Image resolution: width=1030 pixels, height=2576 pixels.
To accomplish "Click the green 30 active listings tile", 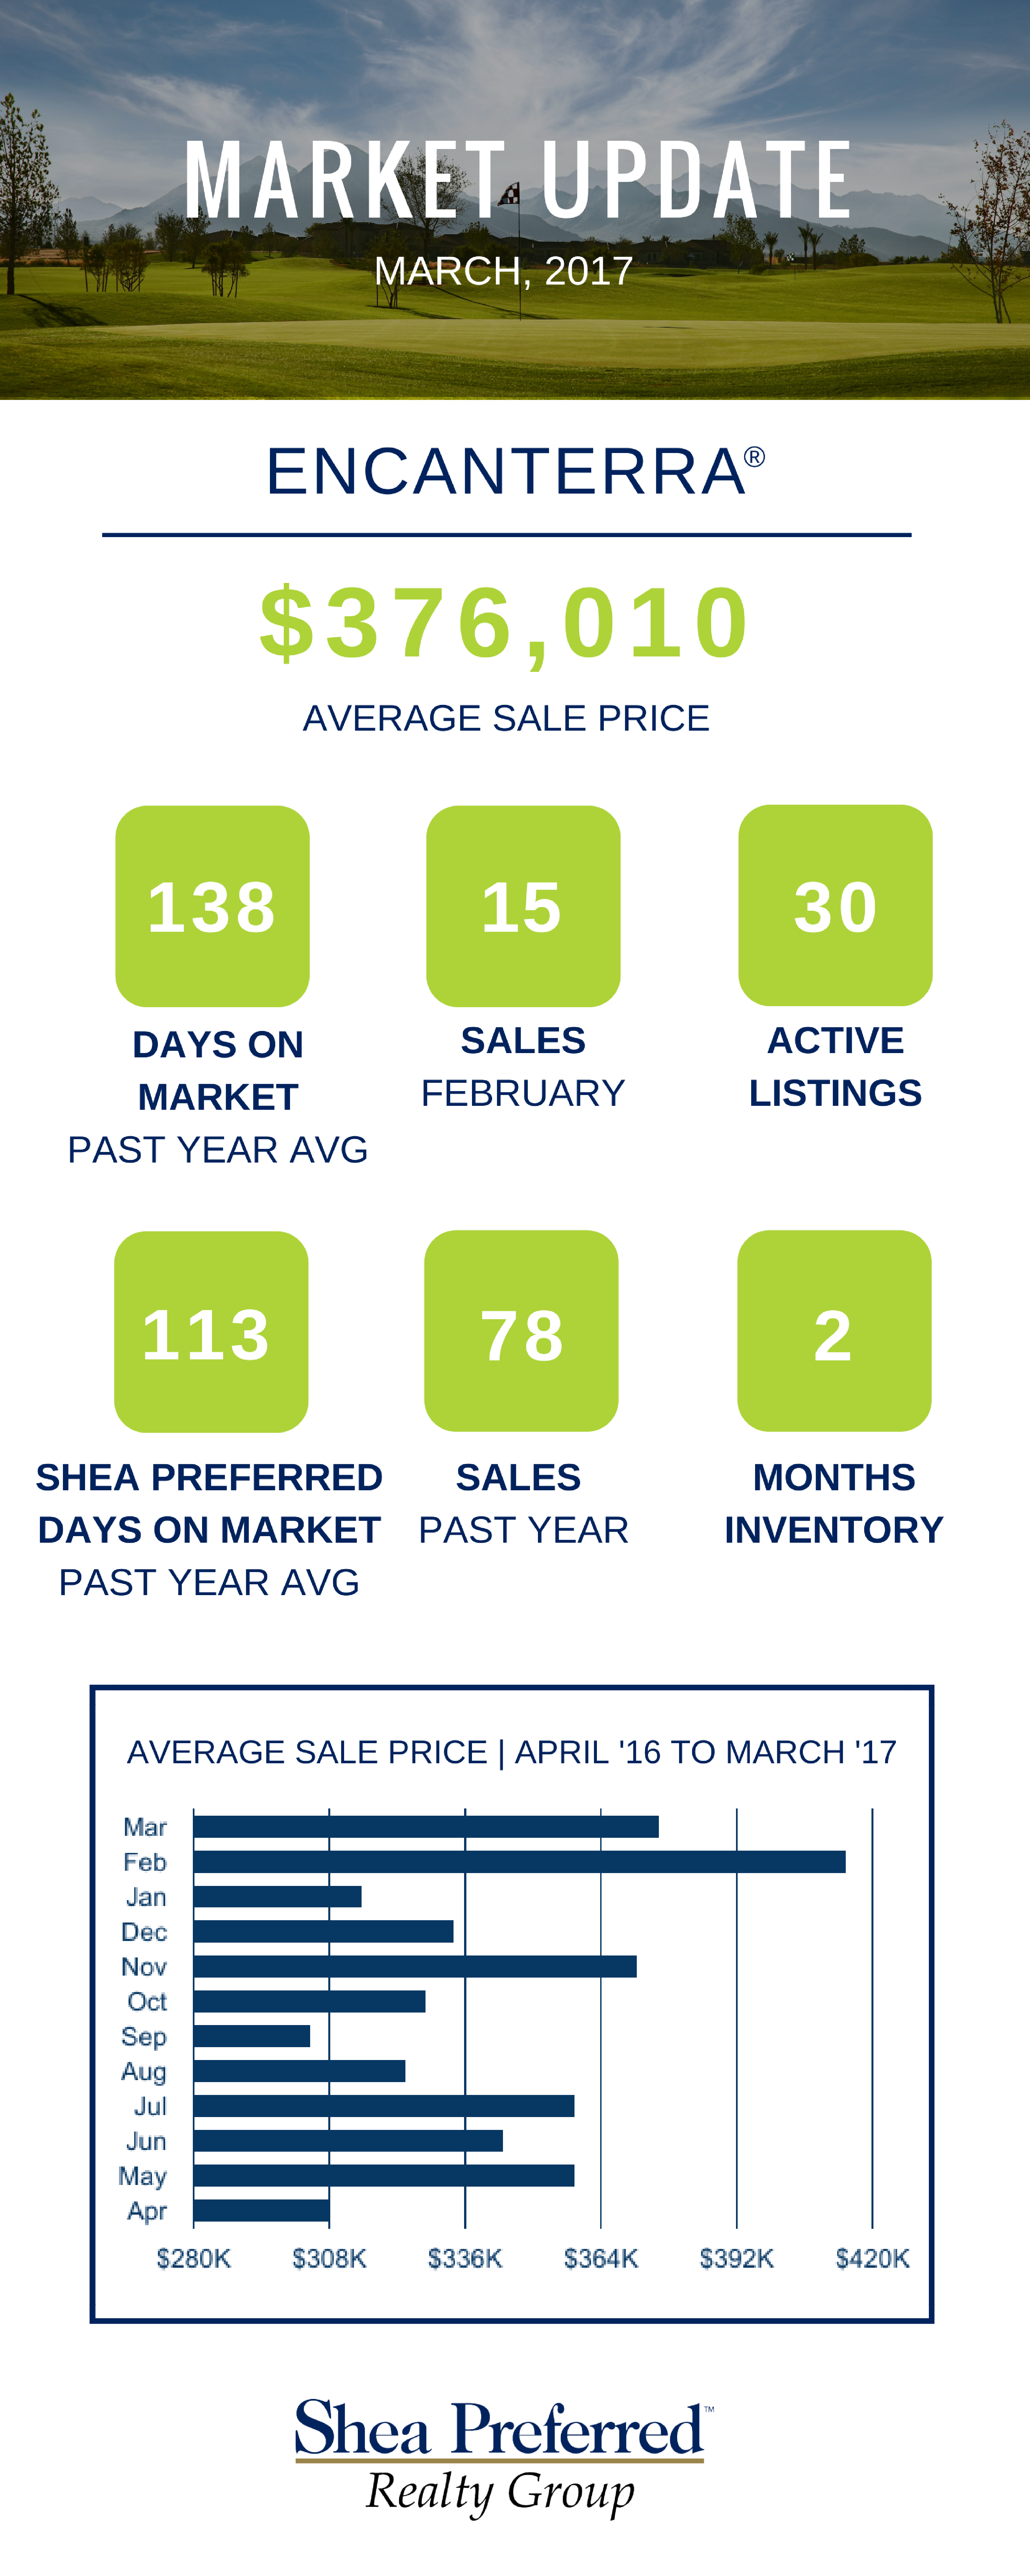I will (x=835, y=905).
